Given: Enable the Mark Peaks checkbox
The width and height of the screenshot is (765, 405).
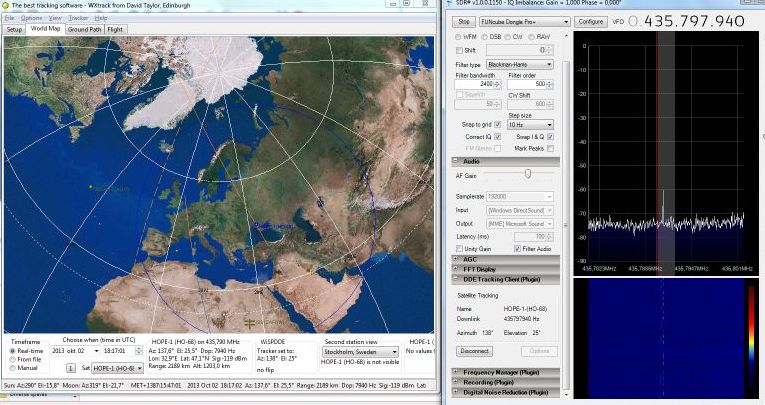Looking at the screenshot, I should [550, 148].
